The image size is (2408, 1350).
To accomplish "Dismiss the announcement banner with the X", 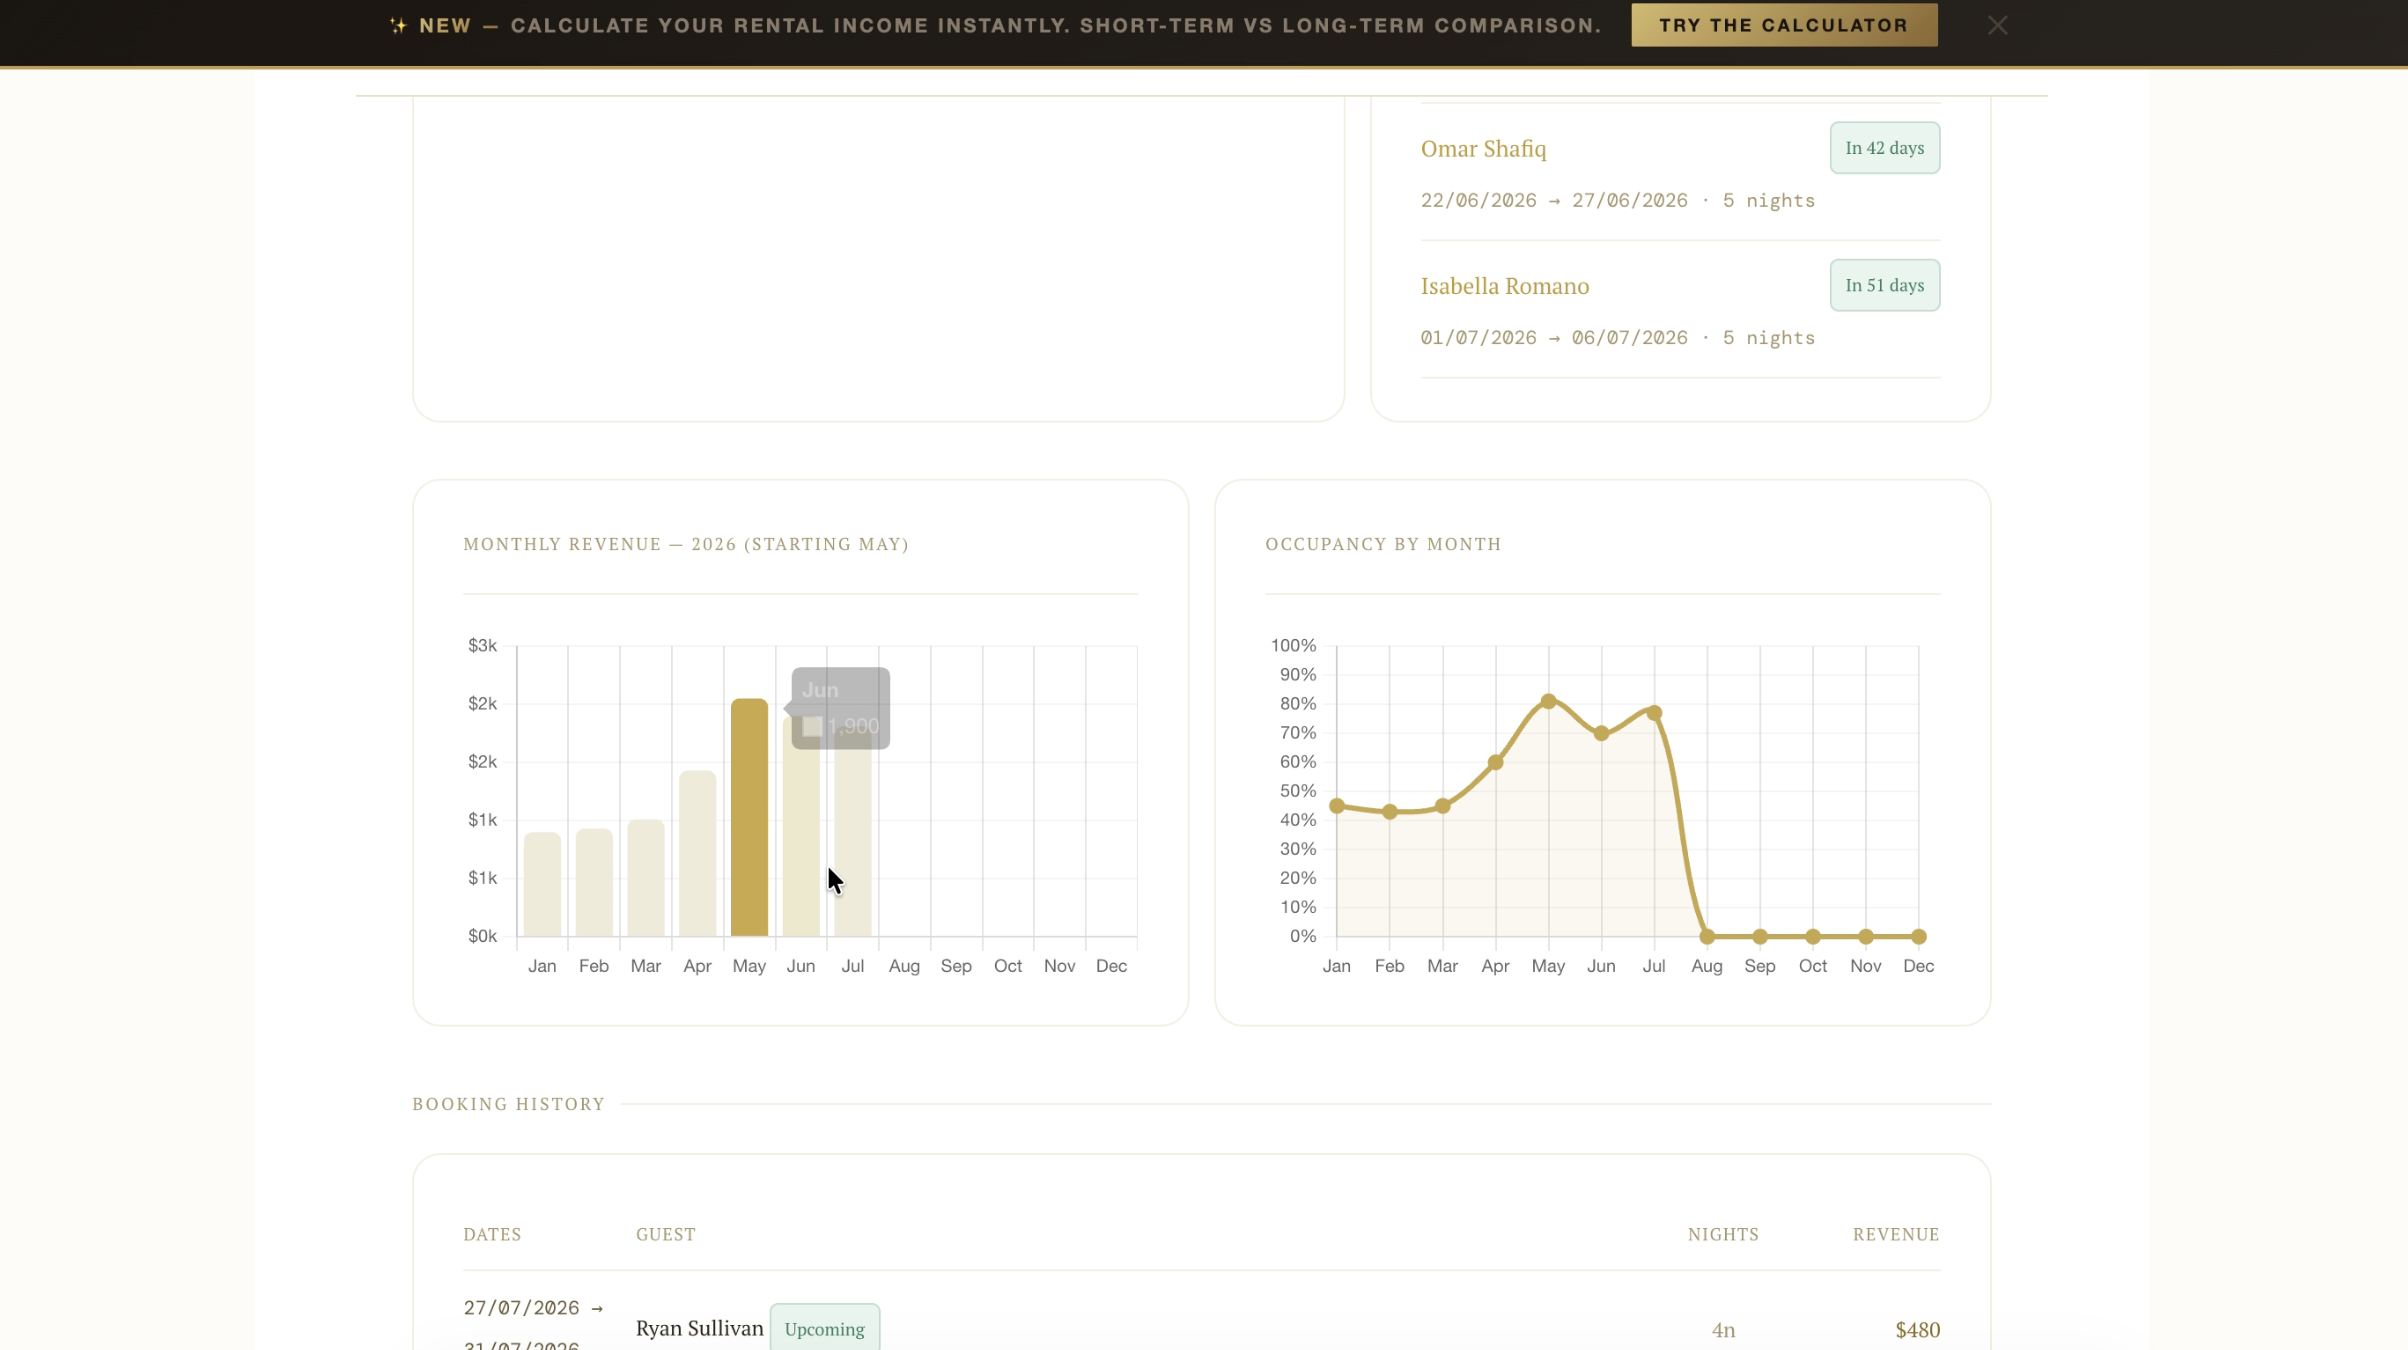I will click(x=1997, y=26).
